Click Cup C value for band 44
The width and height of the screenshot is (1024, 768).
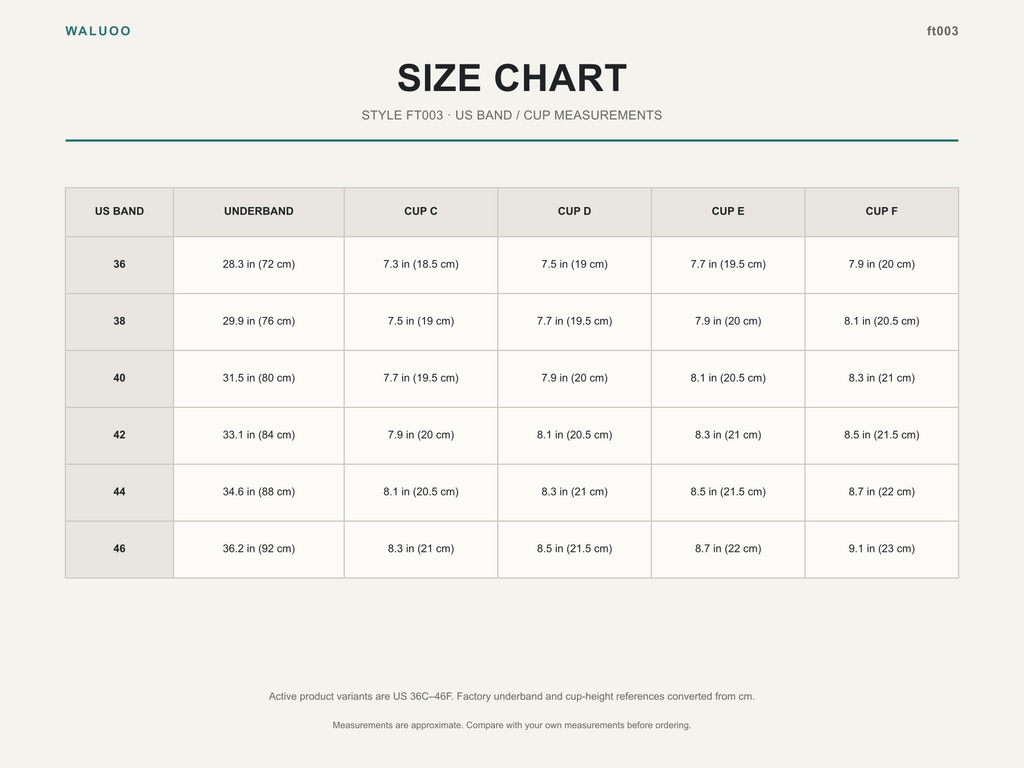tap(421, 492)
